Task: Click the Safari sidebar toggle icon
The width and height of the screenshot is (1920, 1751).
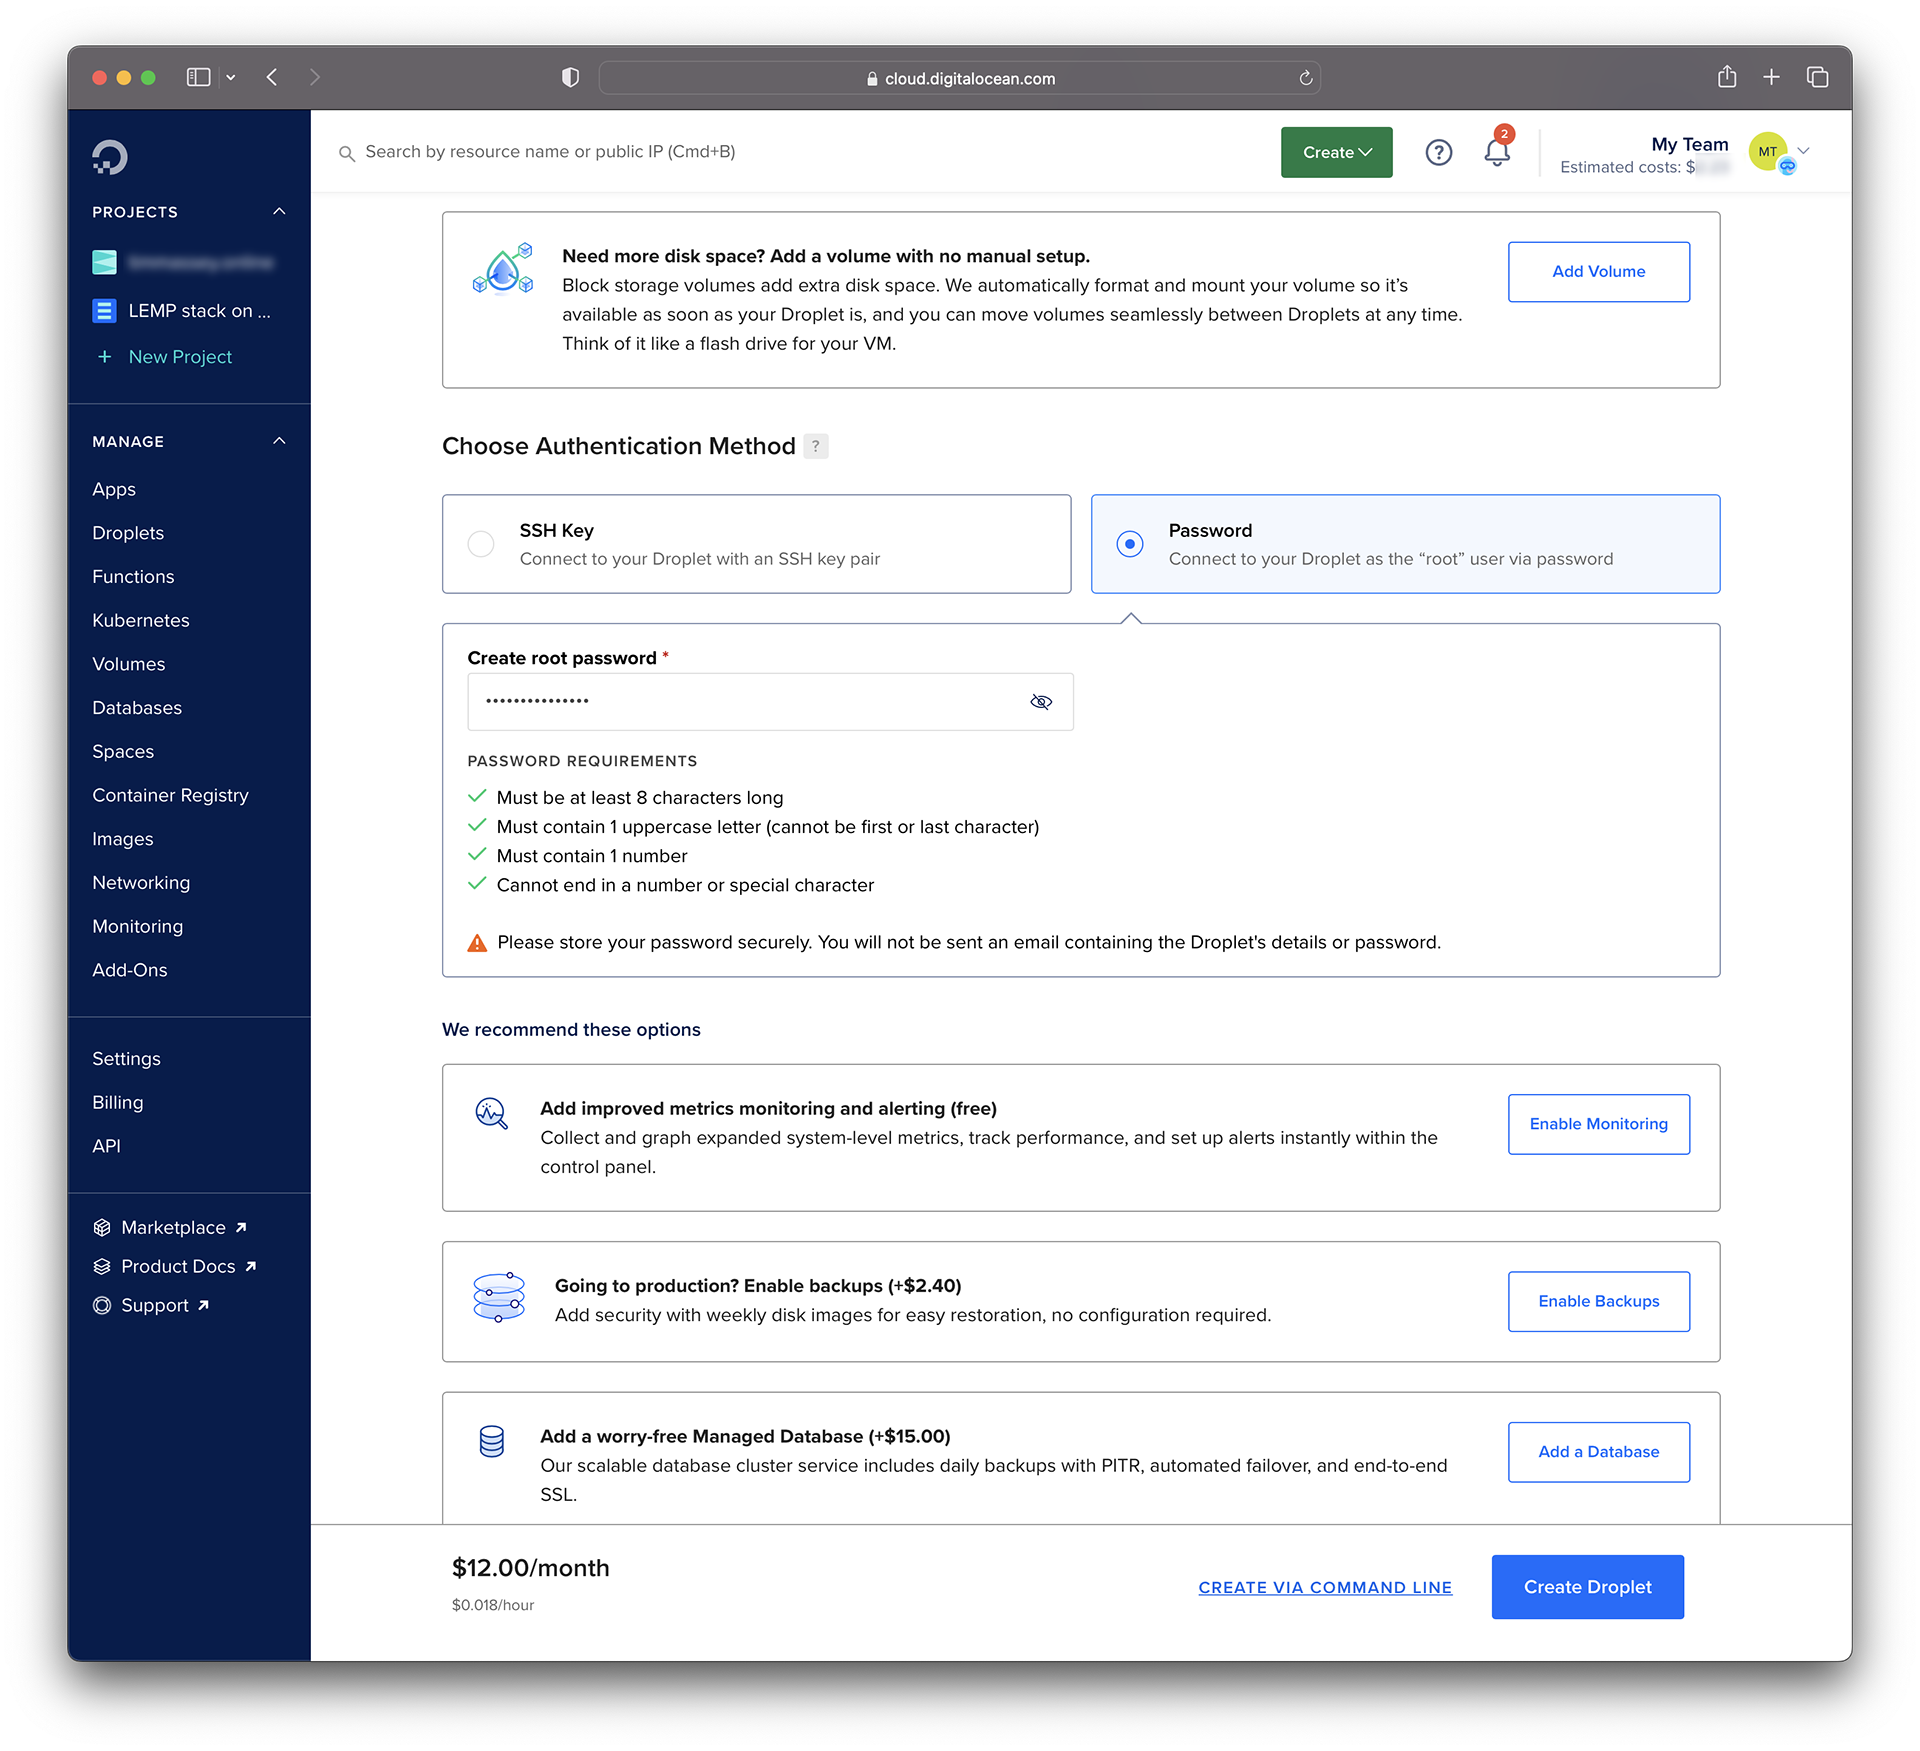Action: tap(199, 77)
